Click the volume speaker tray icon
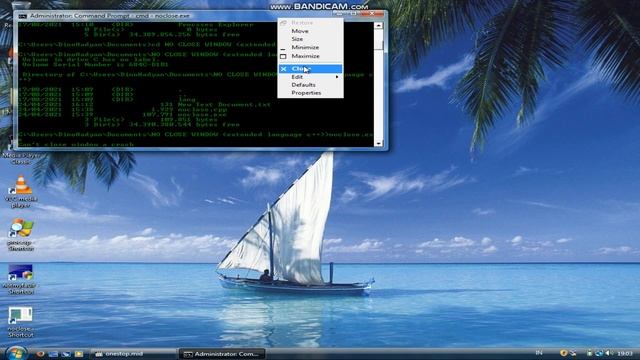The width and height of the screenshot is (640, 360). [x=609, y=353]
